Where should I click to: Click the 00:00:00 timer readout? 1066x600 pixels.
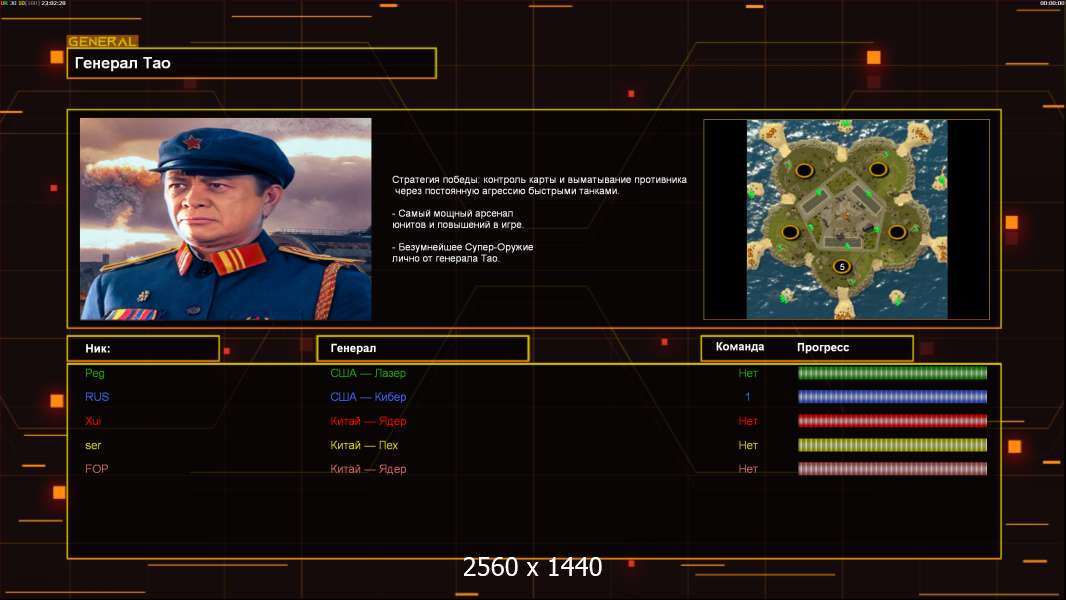click(x=1051, y=3)
